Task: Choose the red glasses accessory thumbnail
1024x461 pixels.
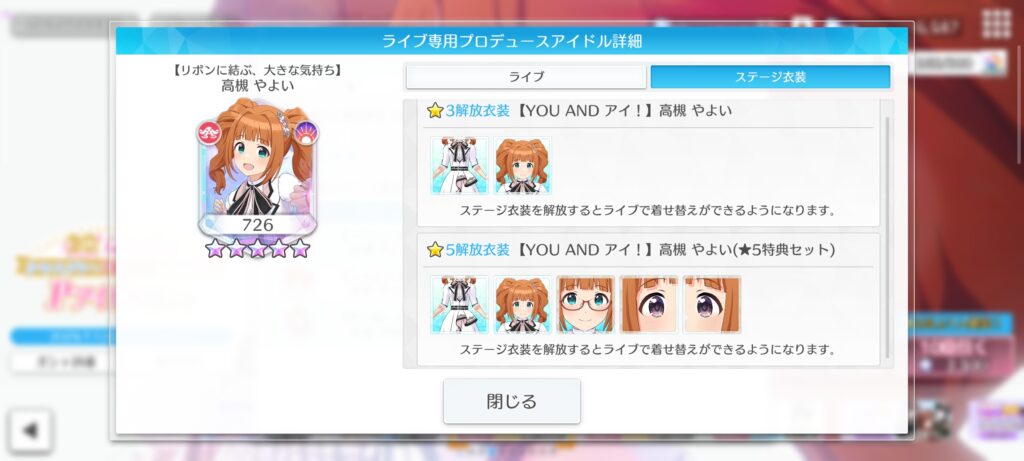Action: pyautogui.click(x=586, y=305)
